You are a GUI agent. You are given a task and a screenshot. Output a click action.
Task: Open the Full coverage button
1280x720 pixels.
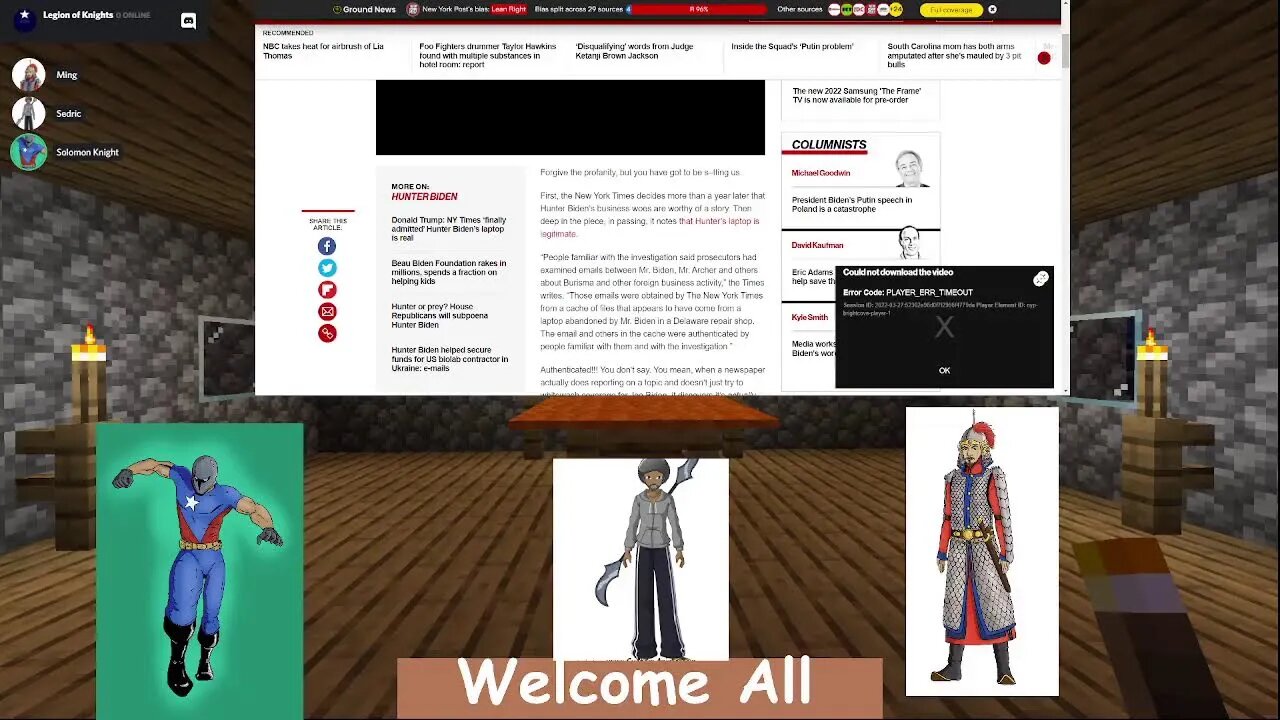click(x=951, y=10)
